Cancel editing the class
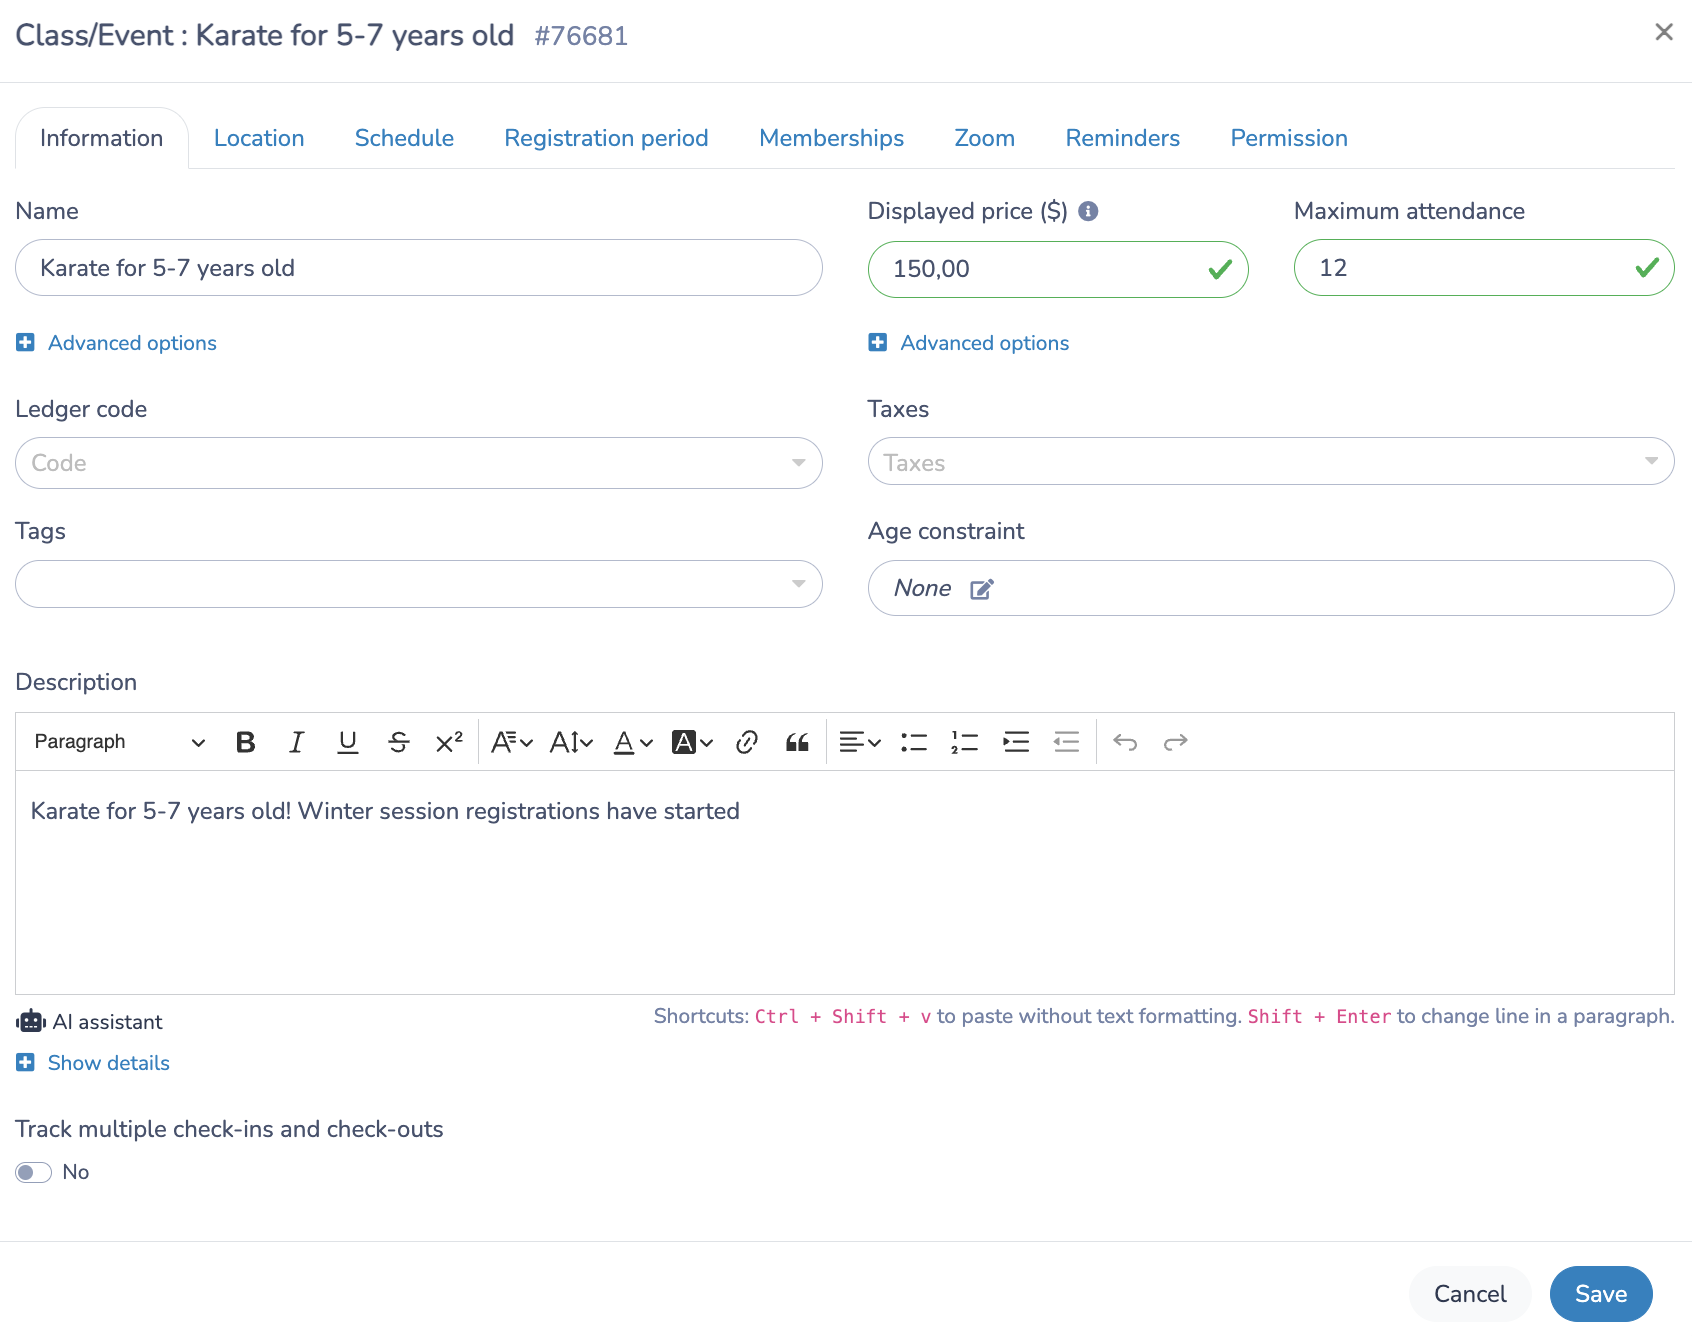Screen dimensions: 1692x1336 (x=1470, y=1294)
